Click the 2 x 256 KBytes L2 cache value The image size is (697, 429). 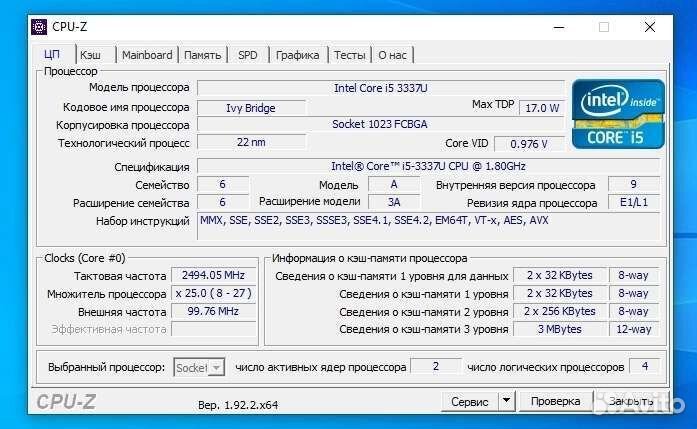coord(560,311)
